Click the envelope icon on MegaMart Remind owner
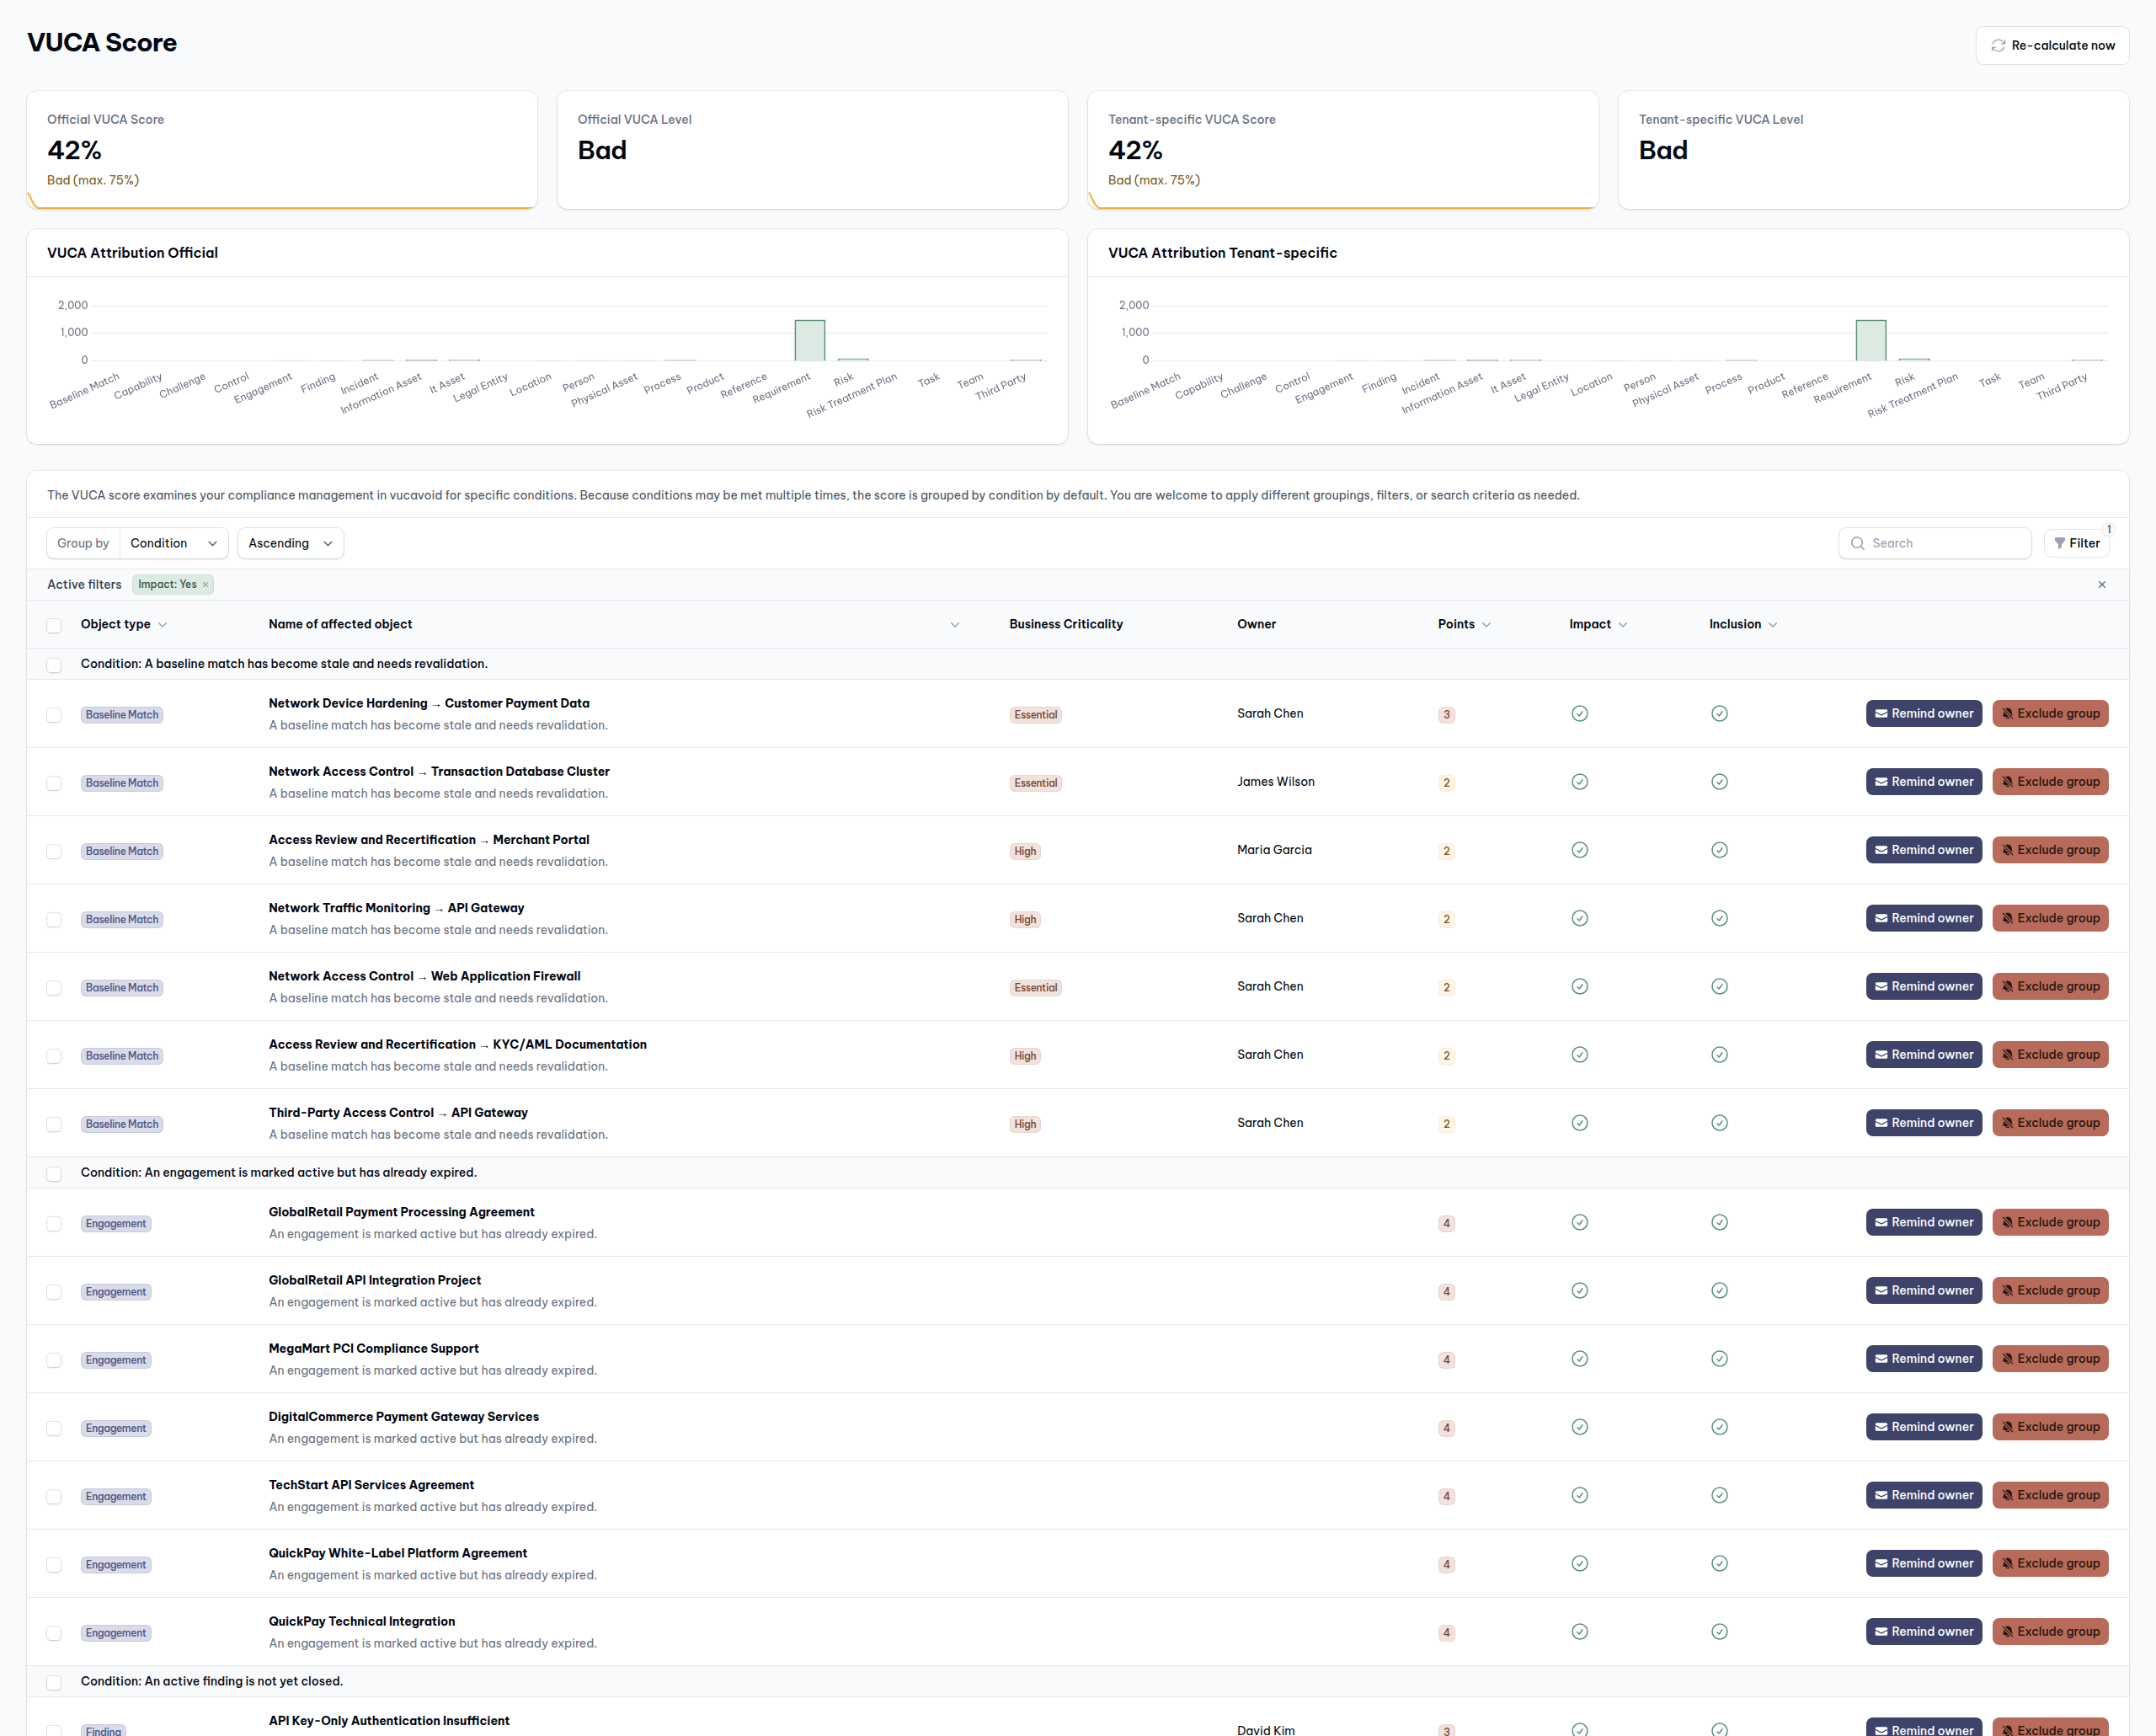Screen dimensions: 2156x1736 [x=1881, y=1359]
